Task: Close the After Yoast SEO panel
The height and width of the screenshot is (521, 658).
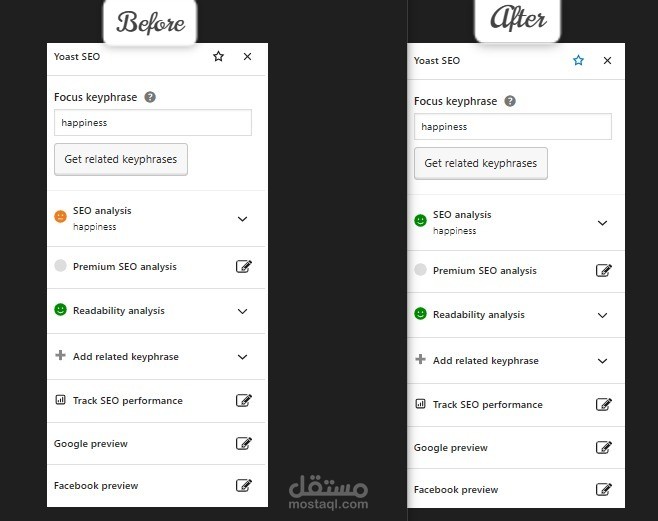Action: [607, 60]
